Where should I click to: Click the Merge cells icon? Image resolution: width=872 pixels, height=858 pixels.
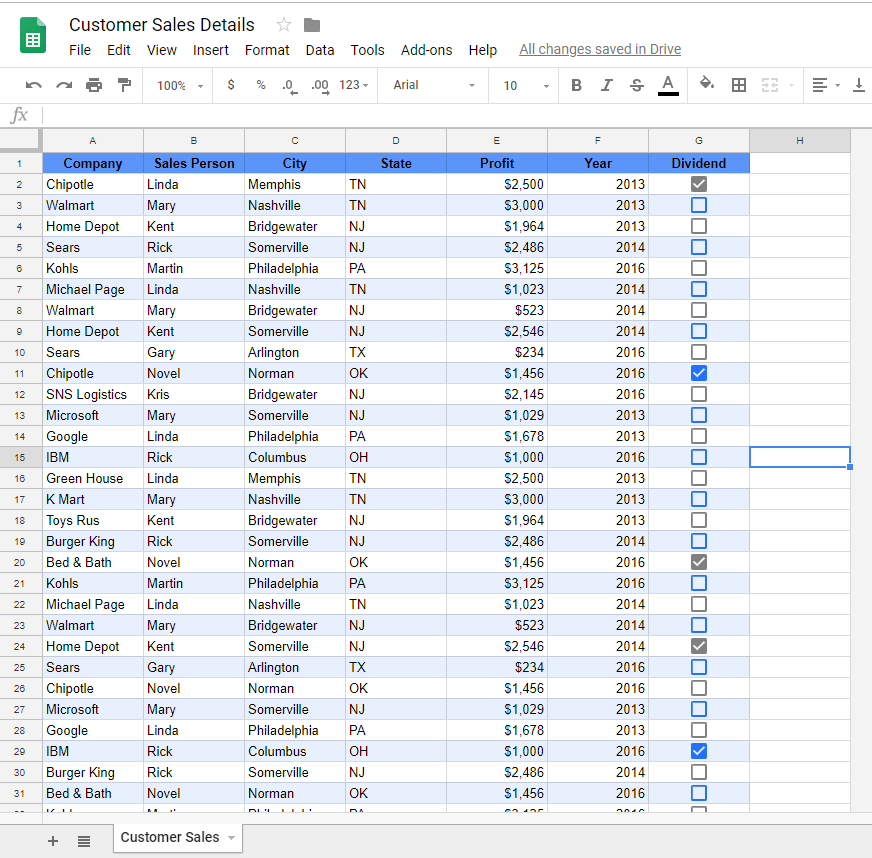(x=770, y=85)
